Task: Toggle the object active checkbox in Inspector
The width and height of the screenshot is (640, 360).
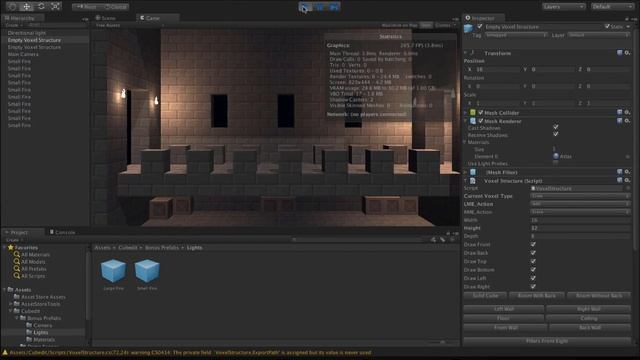Action: 480,27
